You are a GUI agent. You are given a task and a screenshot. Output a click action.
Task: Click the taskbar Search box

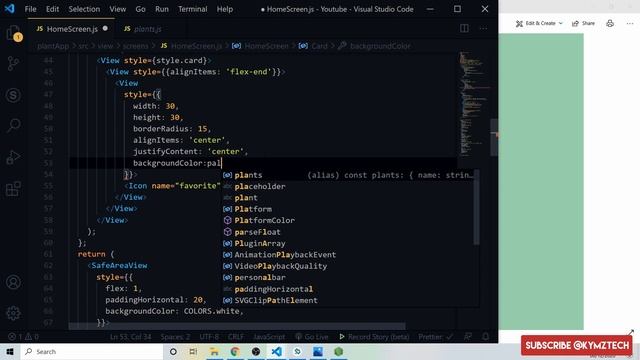92,351
